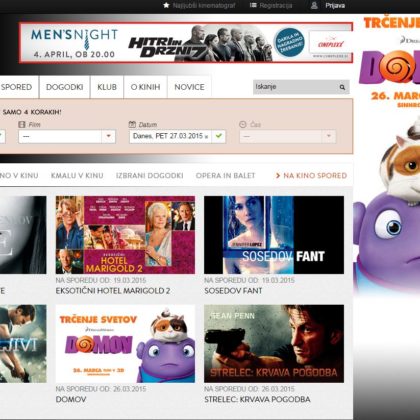Click the clock icon beside Čas
The image size is (420, 420).
coord(243,125)
